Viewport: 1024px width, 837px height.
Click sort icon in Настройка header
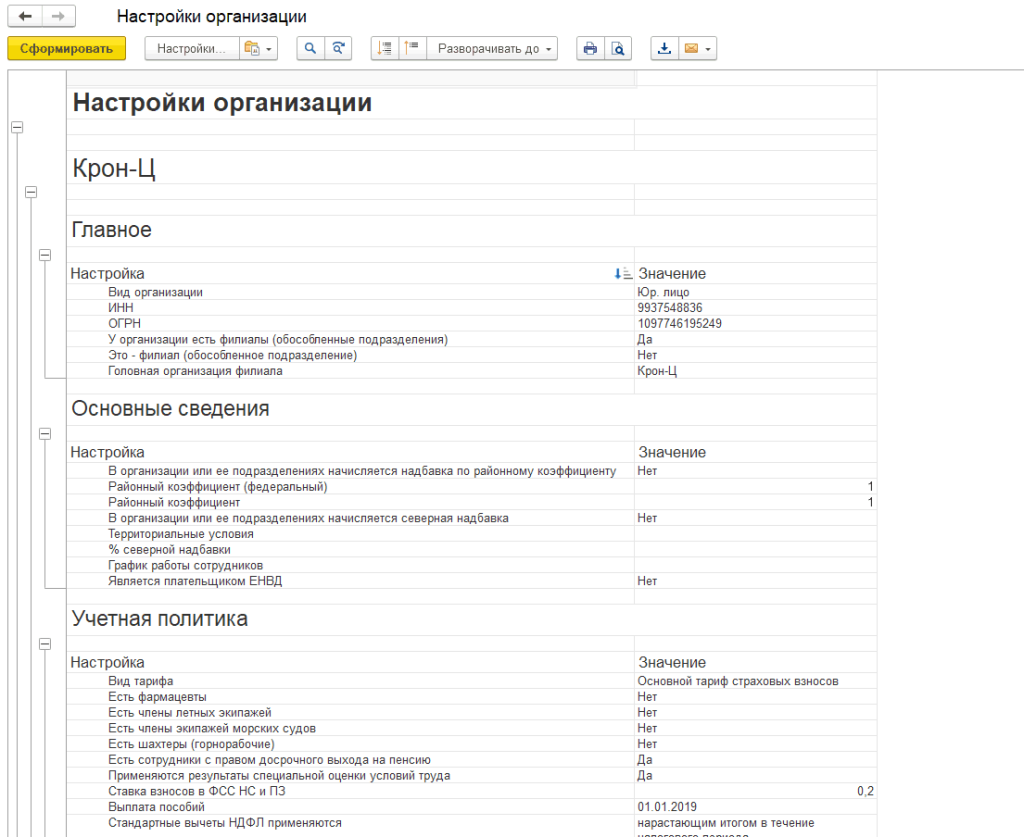coord(622,274)
